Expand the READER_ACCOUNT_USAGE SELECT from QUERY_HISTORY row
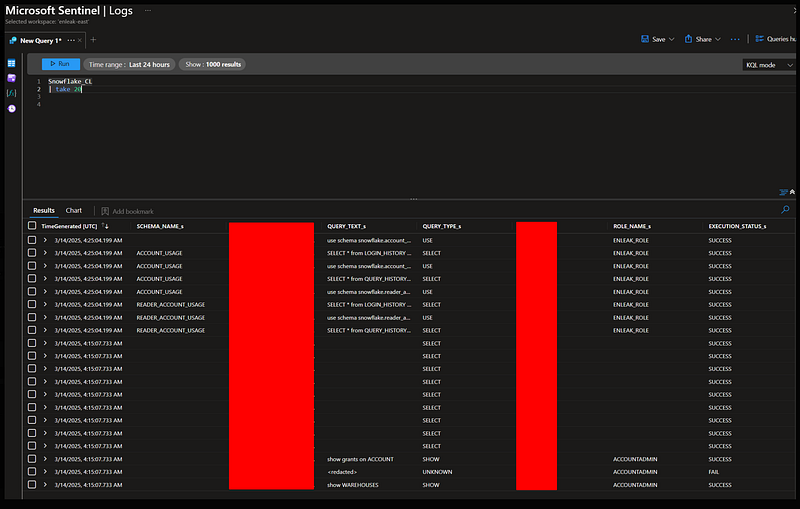 tap(45, 330)
